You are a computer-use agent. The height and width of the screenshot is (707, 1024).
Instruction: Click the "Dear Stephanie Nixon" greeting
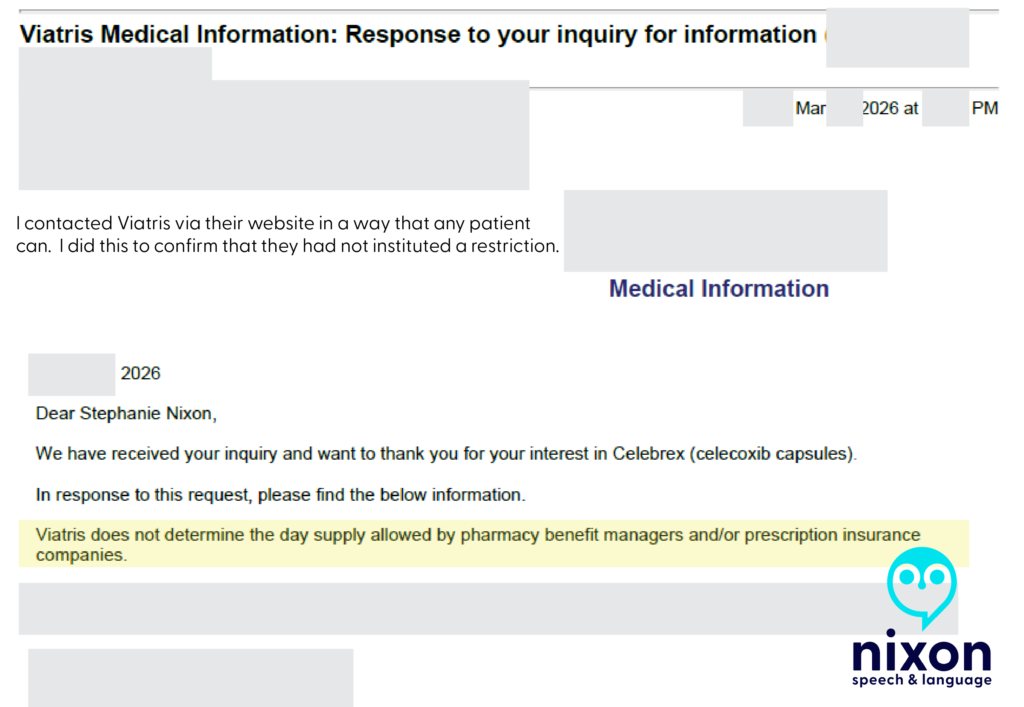pyautogui.click(x=126, y=413)
